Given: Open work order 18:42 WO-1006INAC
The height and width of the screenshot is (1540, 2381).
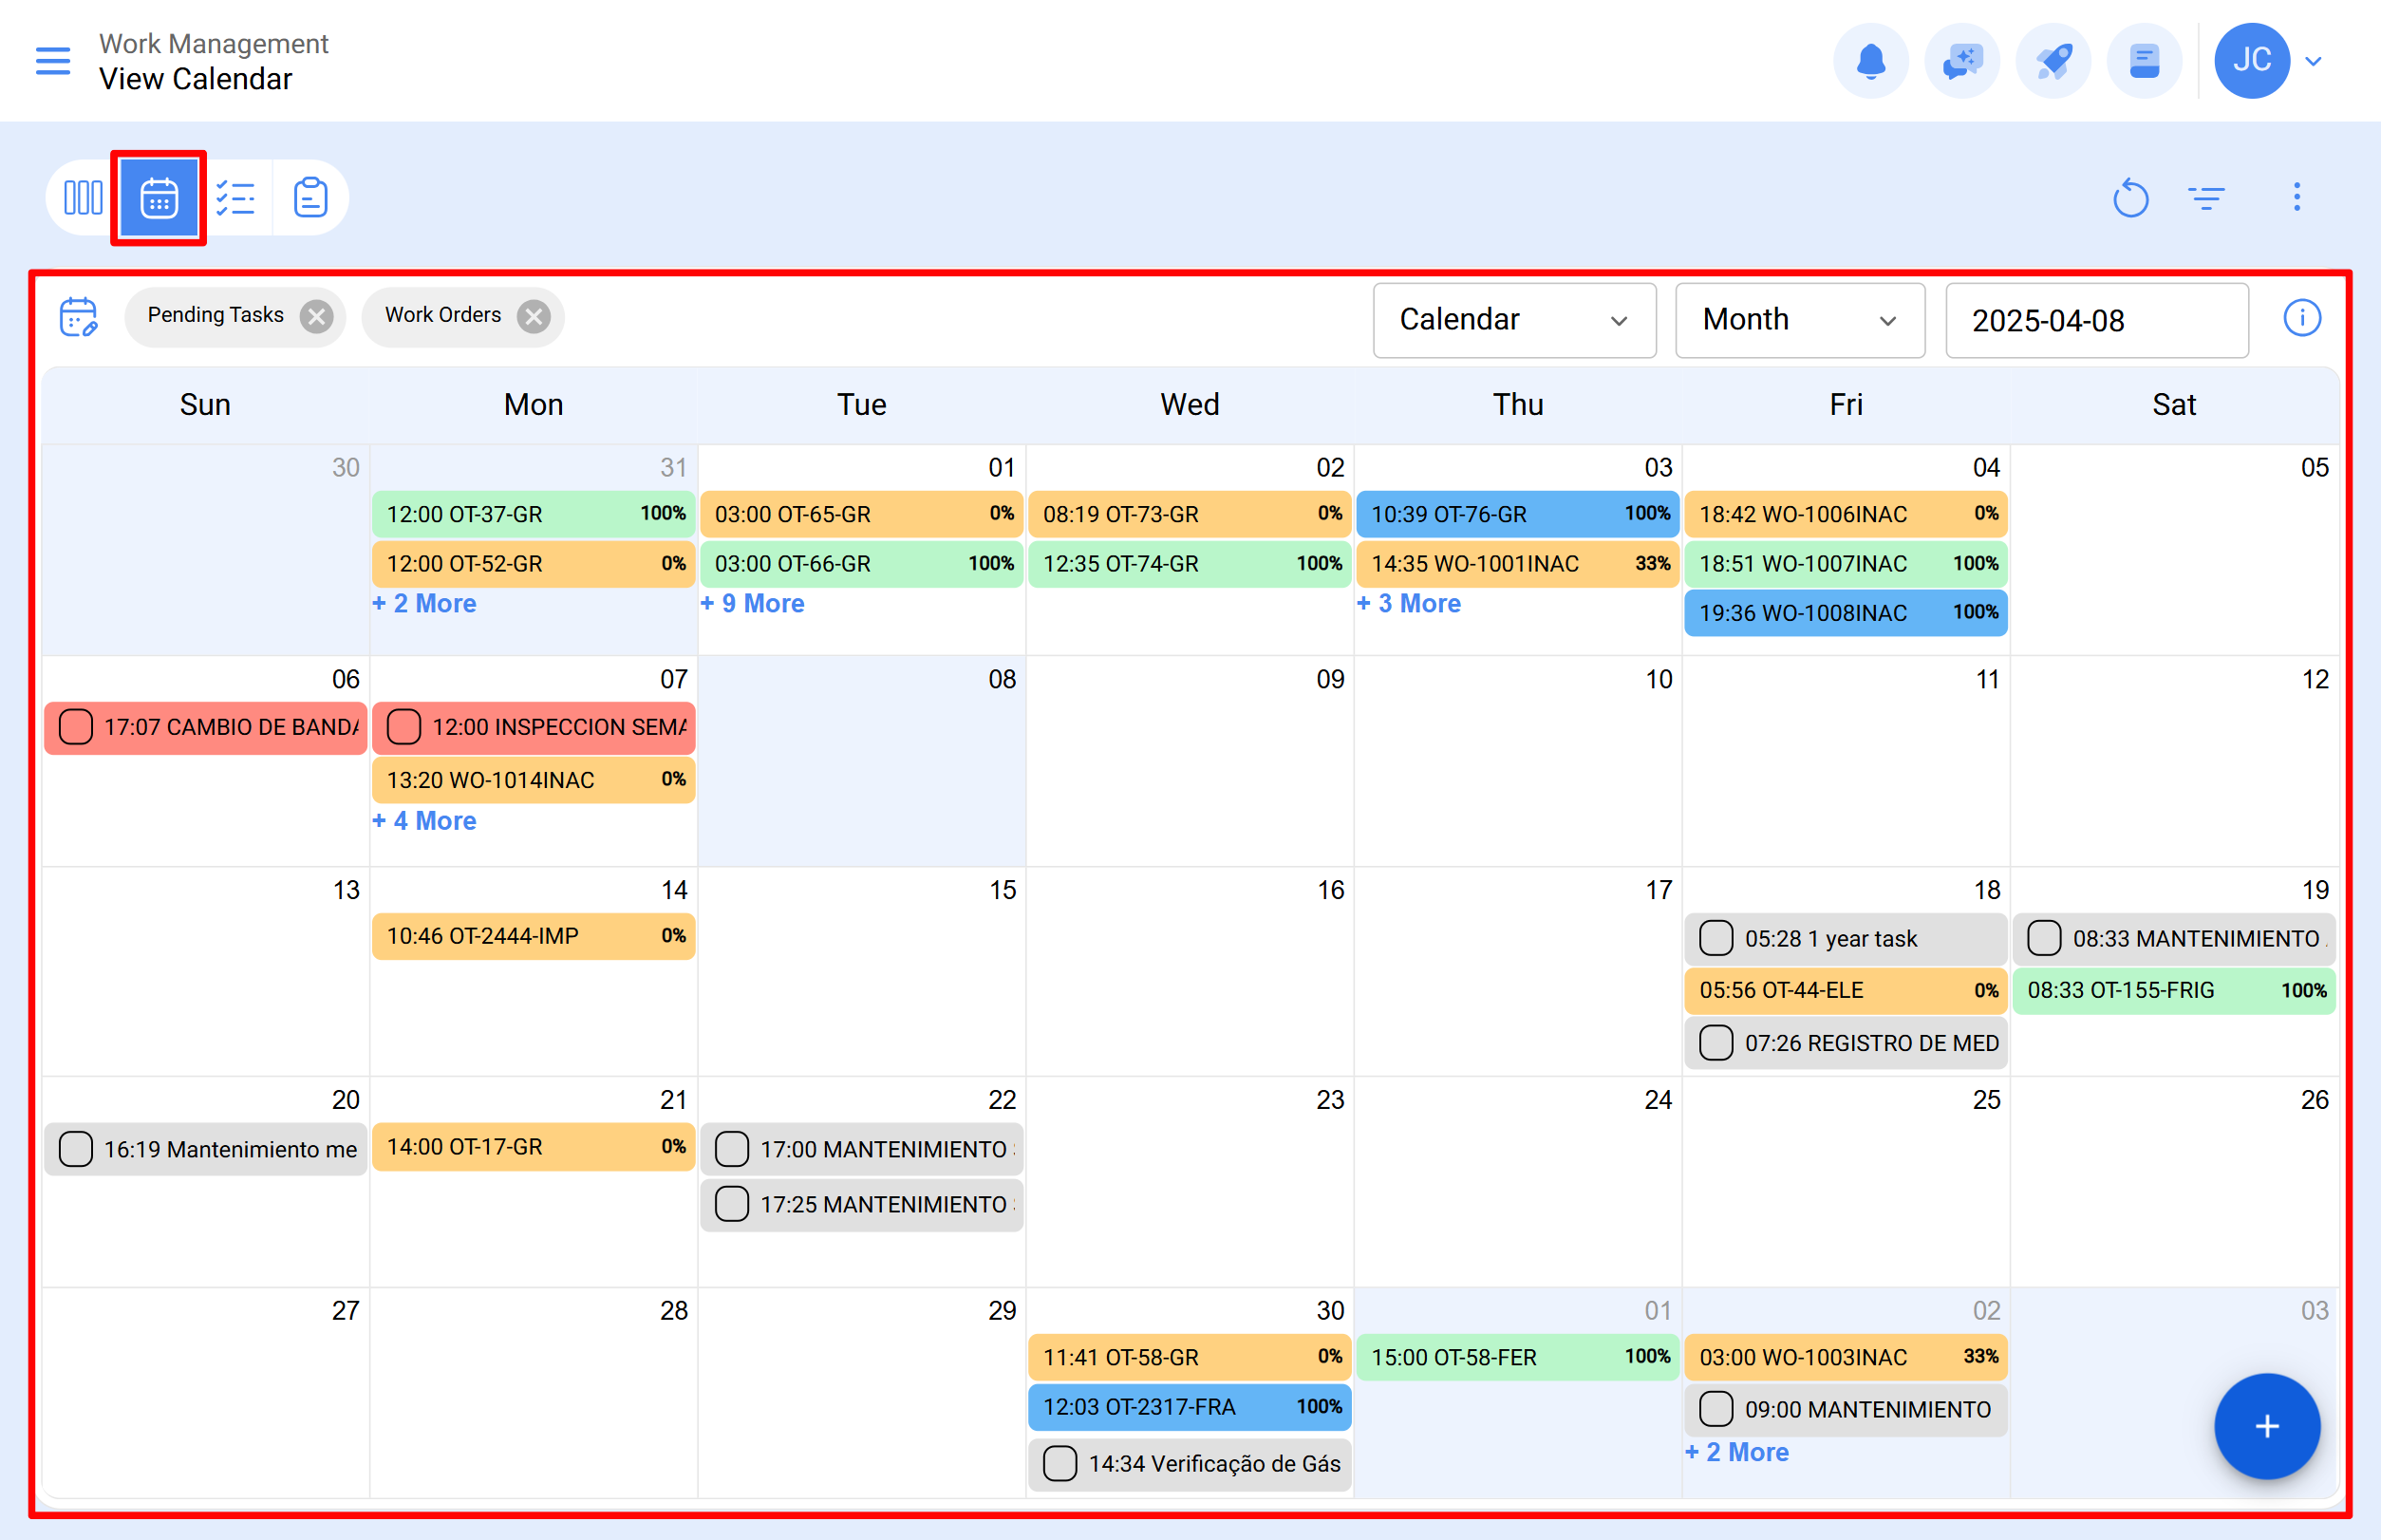Looking at the screenshot, I should [1845, 514].
